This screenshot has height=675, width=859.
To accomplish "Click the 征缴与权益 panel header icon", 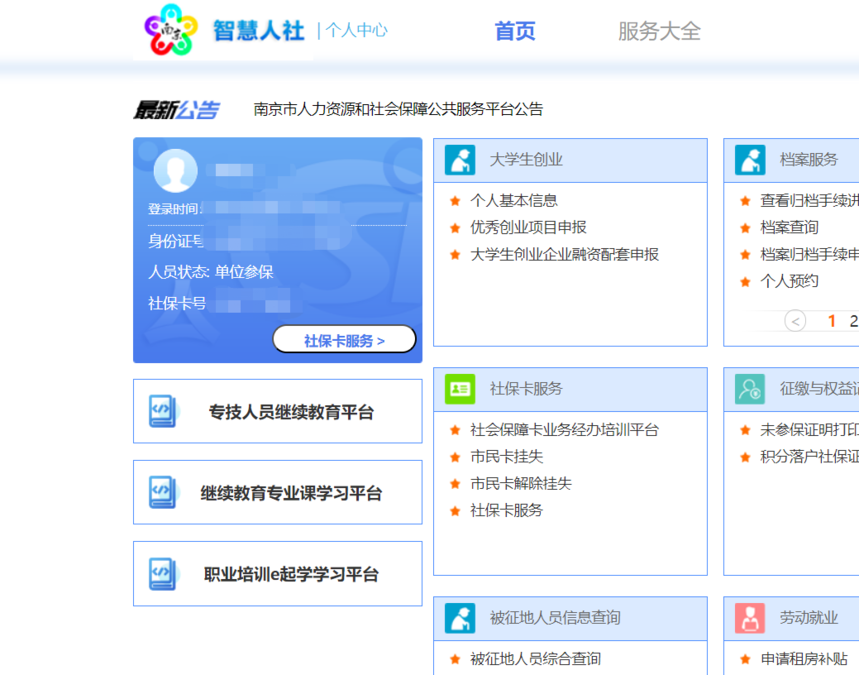I will [750, 389].
